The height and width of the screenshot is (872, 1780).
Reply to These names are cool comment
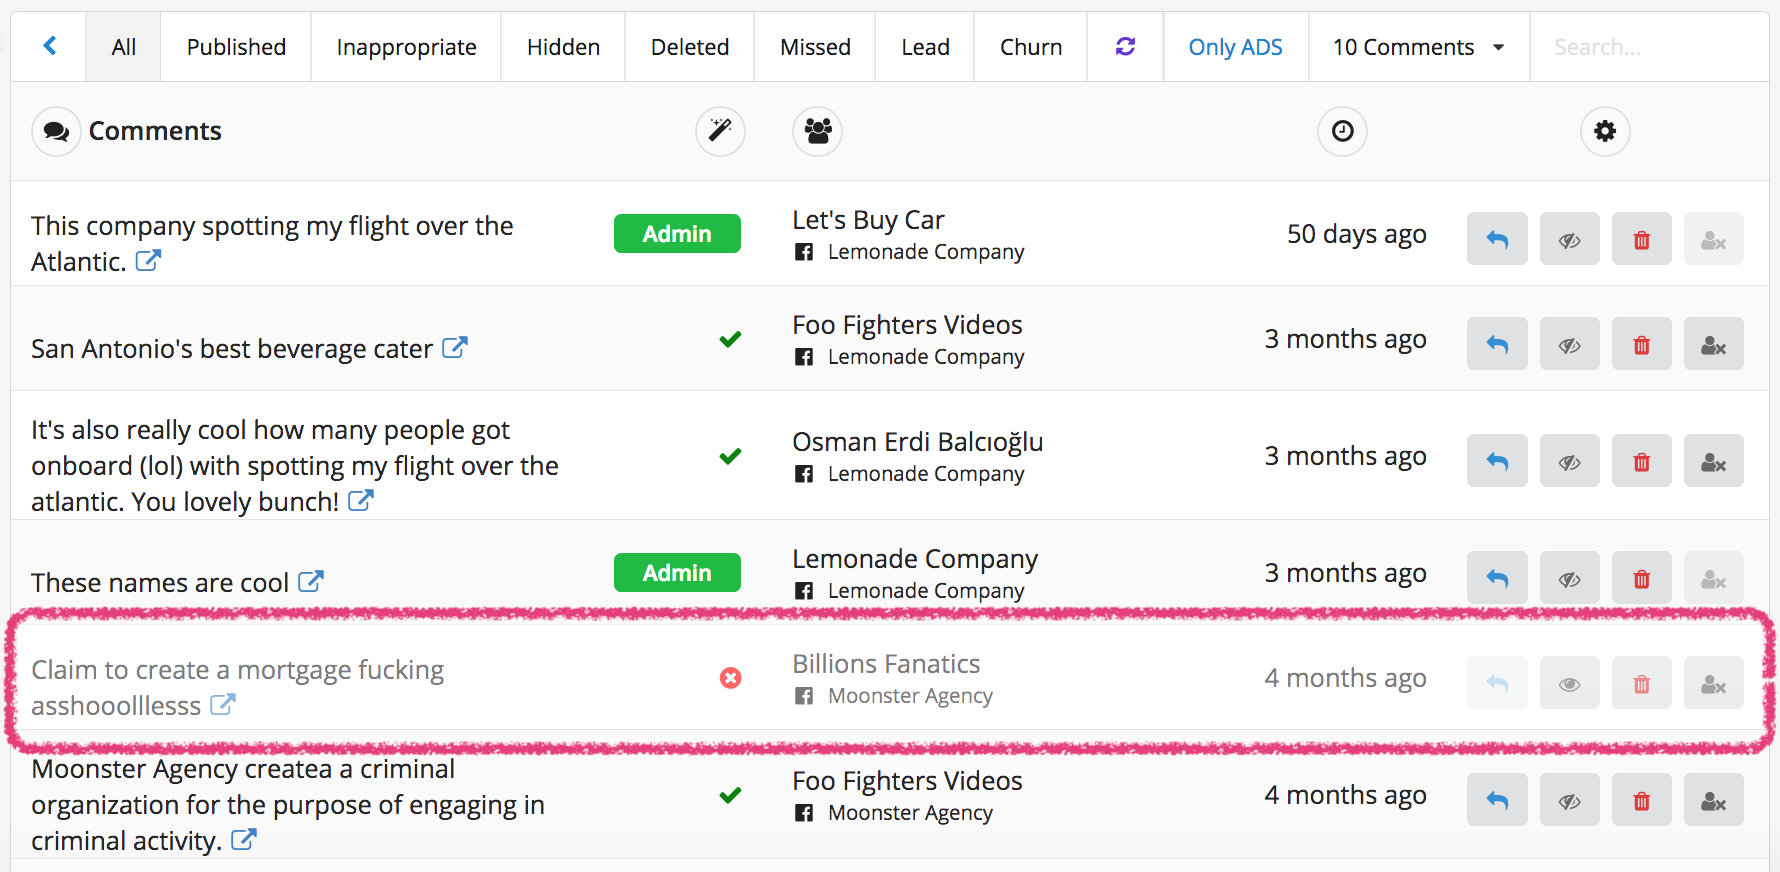pos(1497,578)
